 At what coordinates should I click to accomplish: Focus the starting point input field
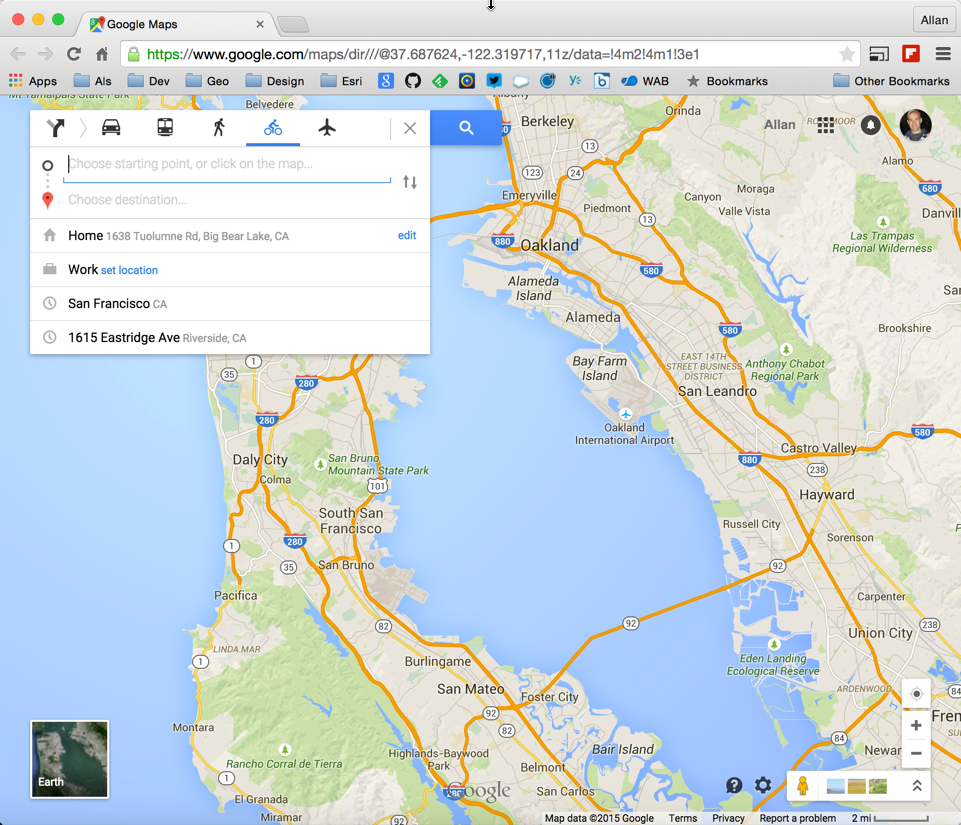(x=227, y=164)
